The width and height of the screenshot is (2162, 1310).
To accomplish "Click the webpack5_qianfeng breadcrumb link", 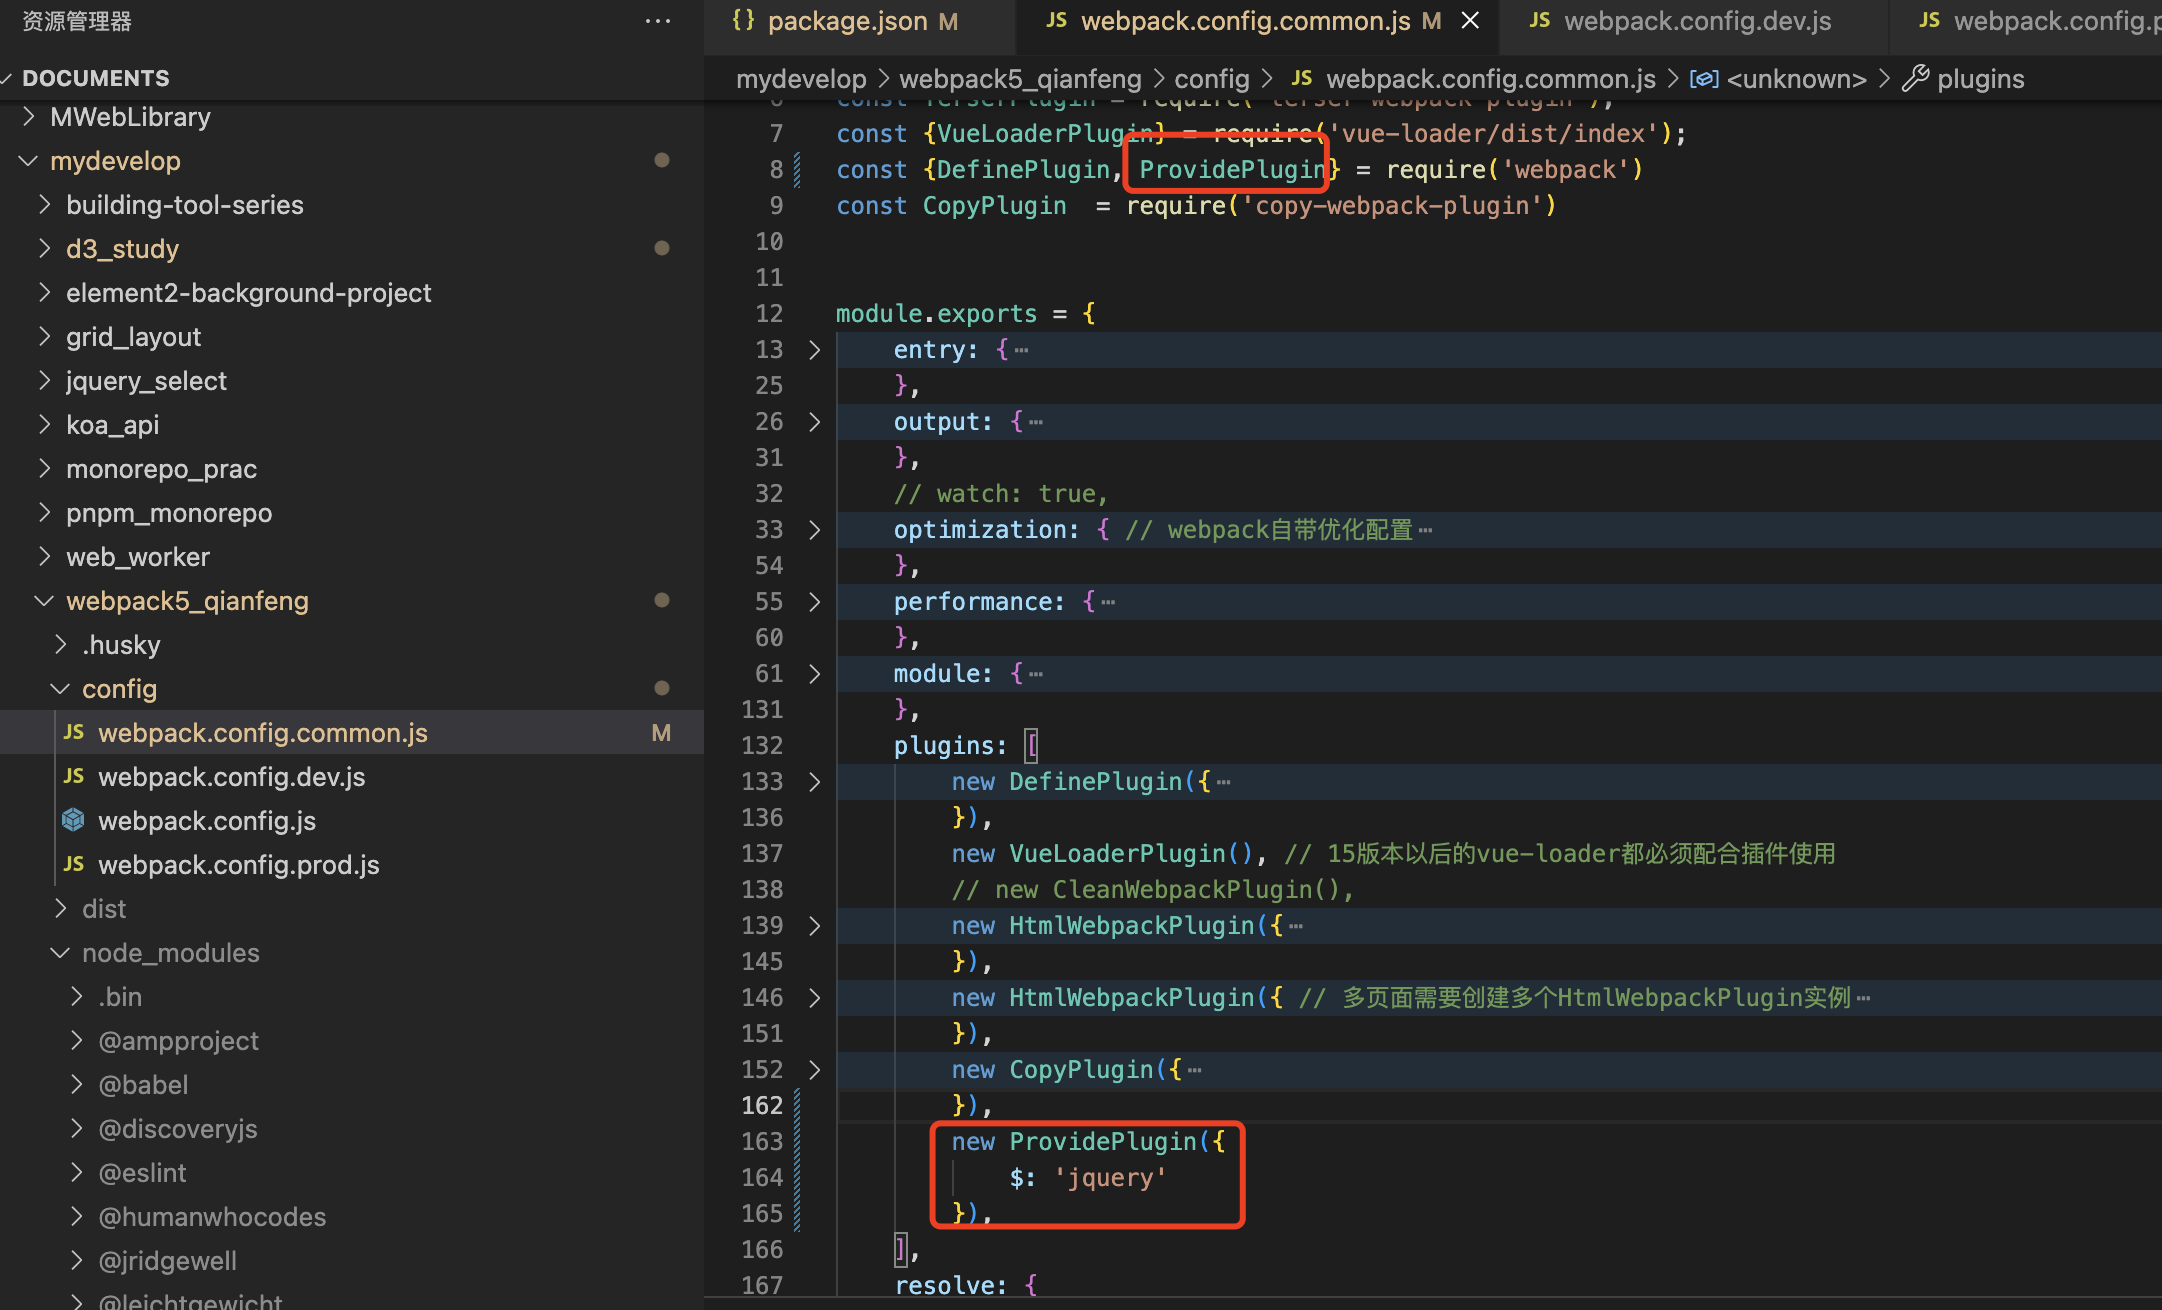I will 1019,79.
